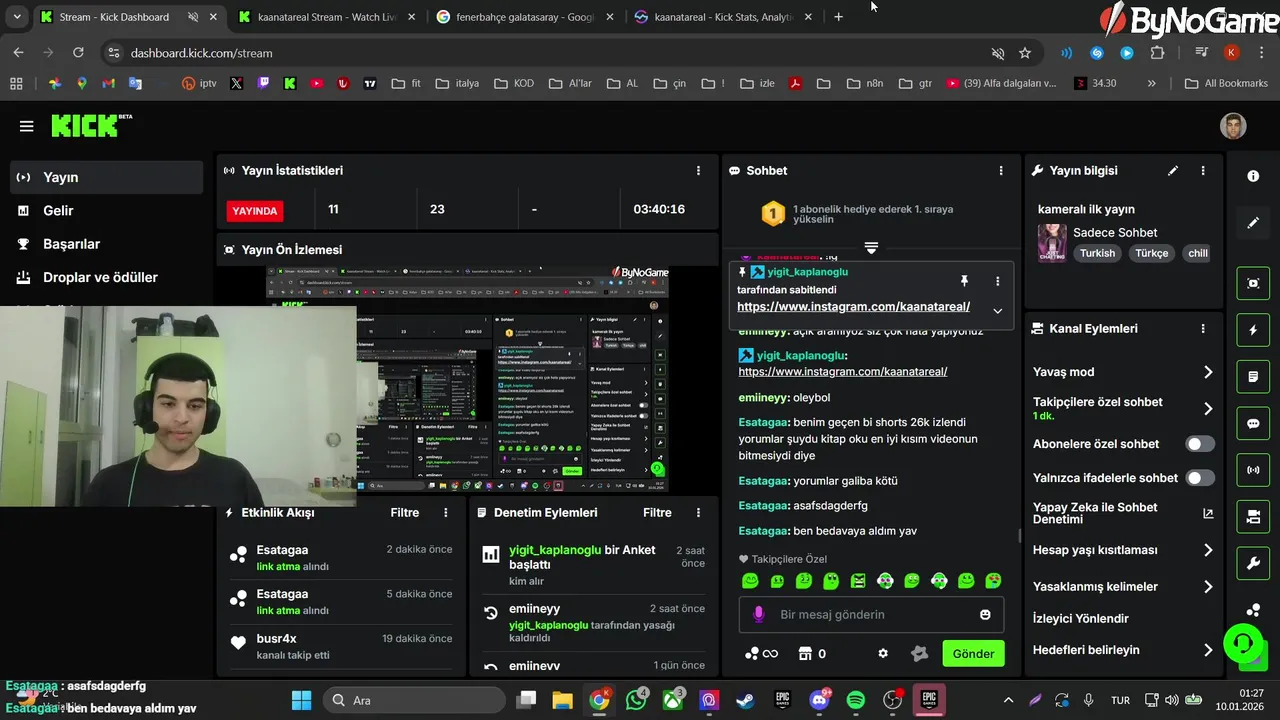
Task: Open Yayın İstatistikleri three-dot menu
Action: [x=698, y=171]
